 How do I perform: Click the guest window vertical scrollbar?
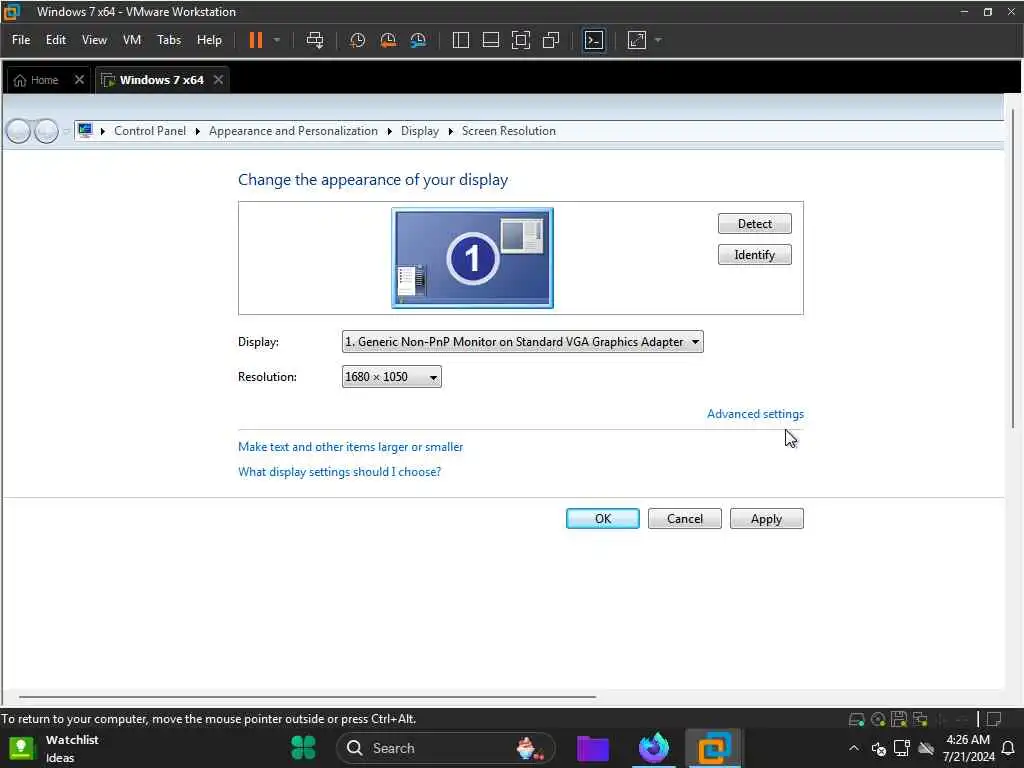coord(1014,268)
